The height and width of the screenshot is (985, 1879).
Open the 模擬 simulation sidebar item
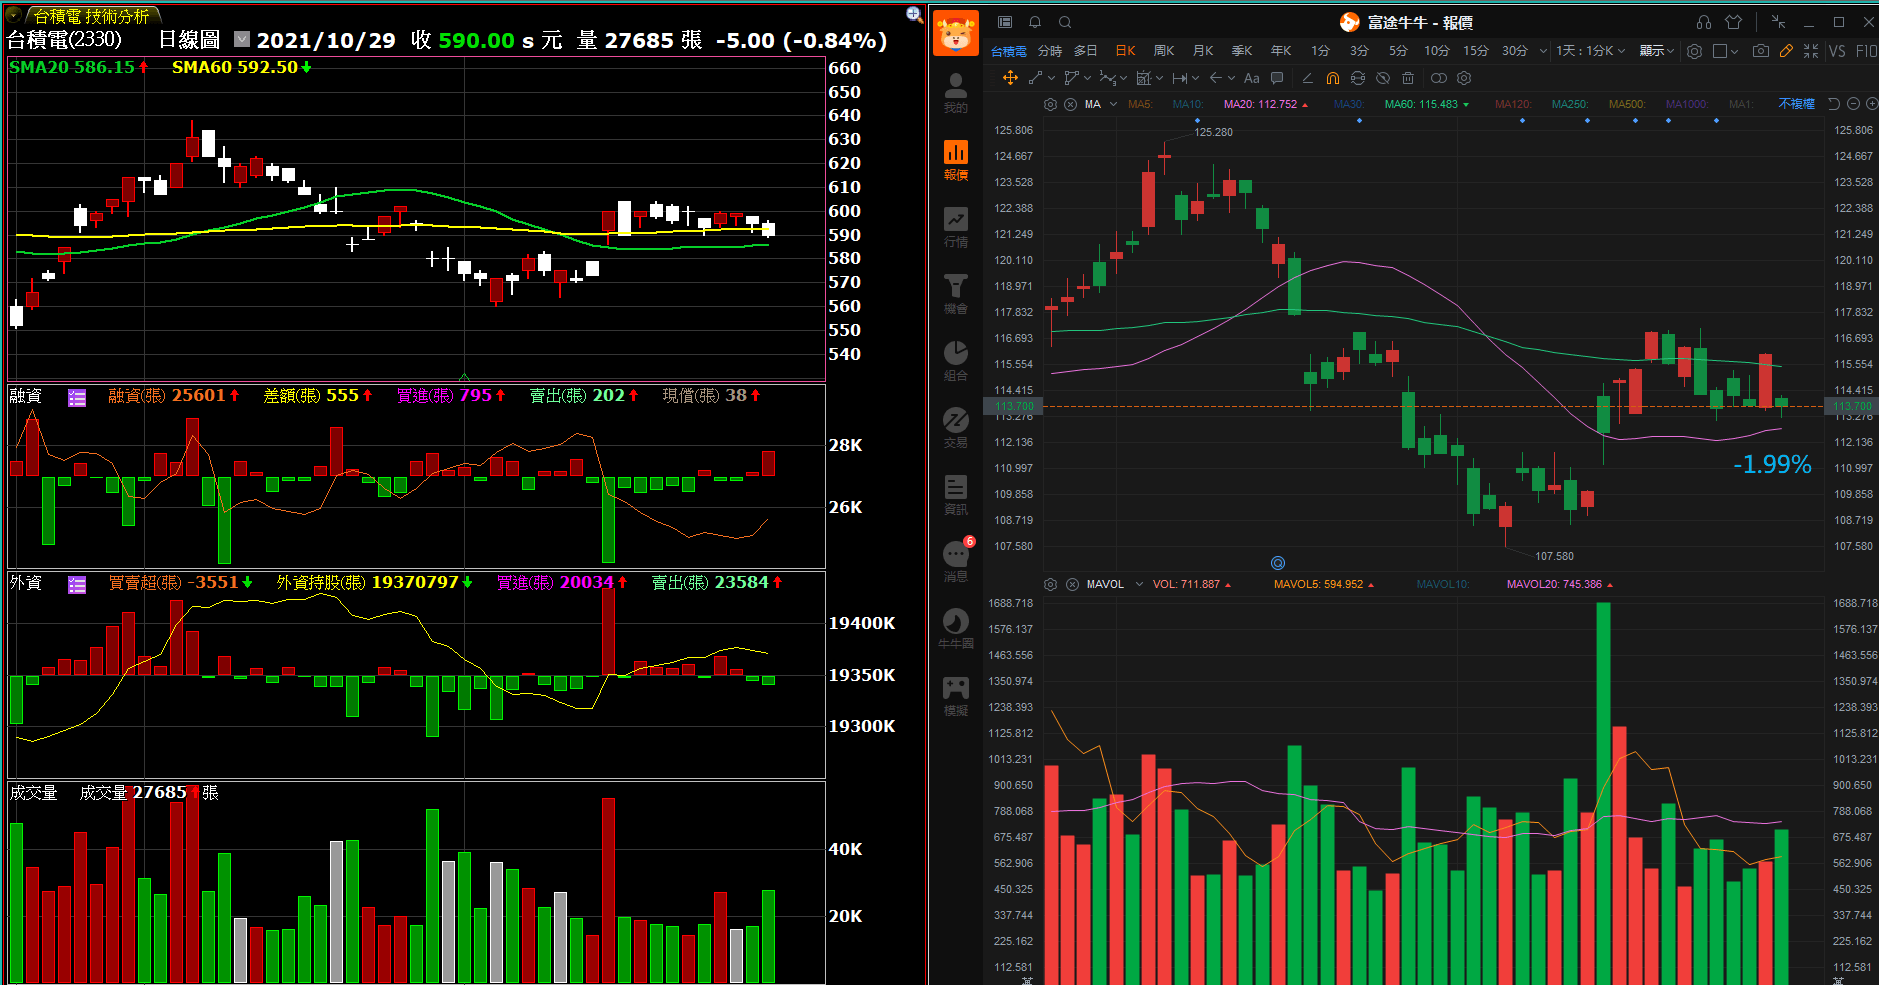[x=956, y=697]
